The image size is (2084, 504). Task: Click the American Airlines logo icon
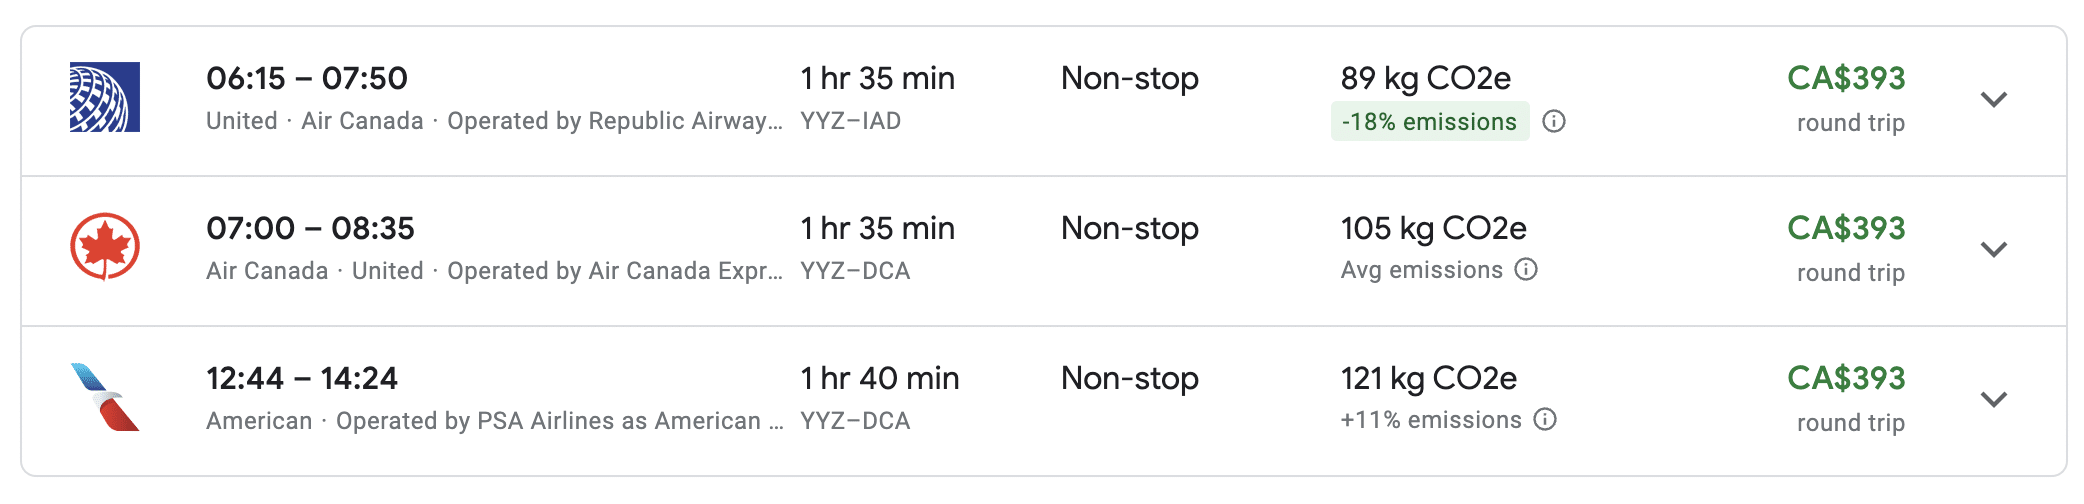tap(105, 397)
